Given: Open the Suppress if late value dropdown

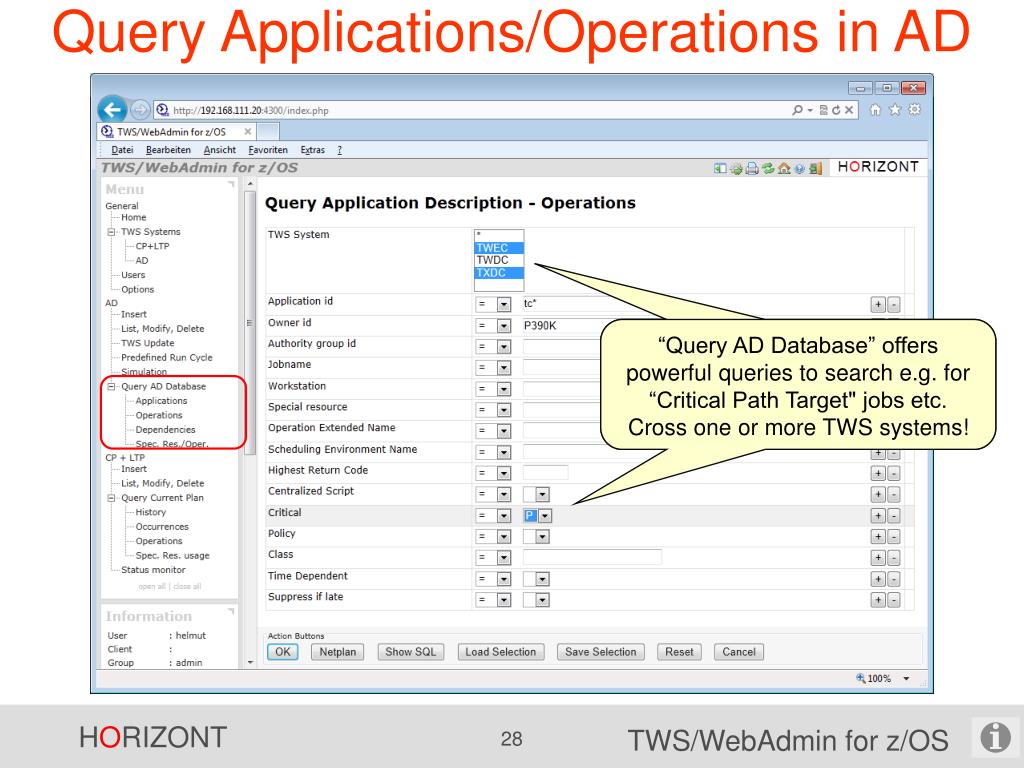Looking at the screenshot, I should click(x=542, y=600).
